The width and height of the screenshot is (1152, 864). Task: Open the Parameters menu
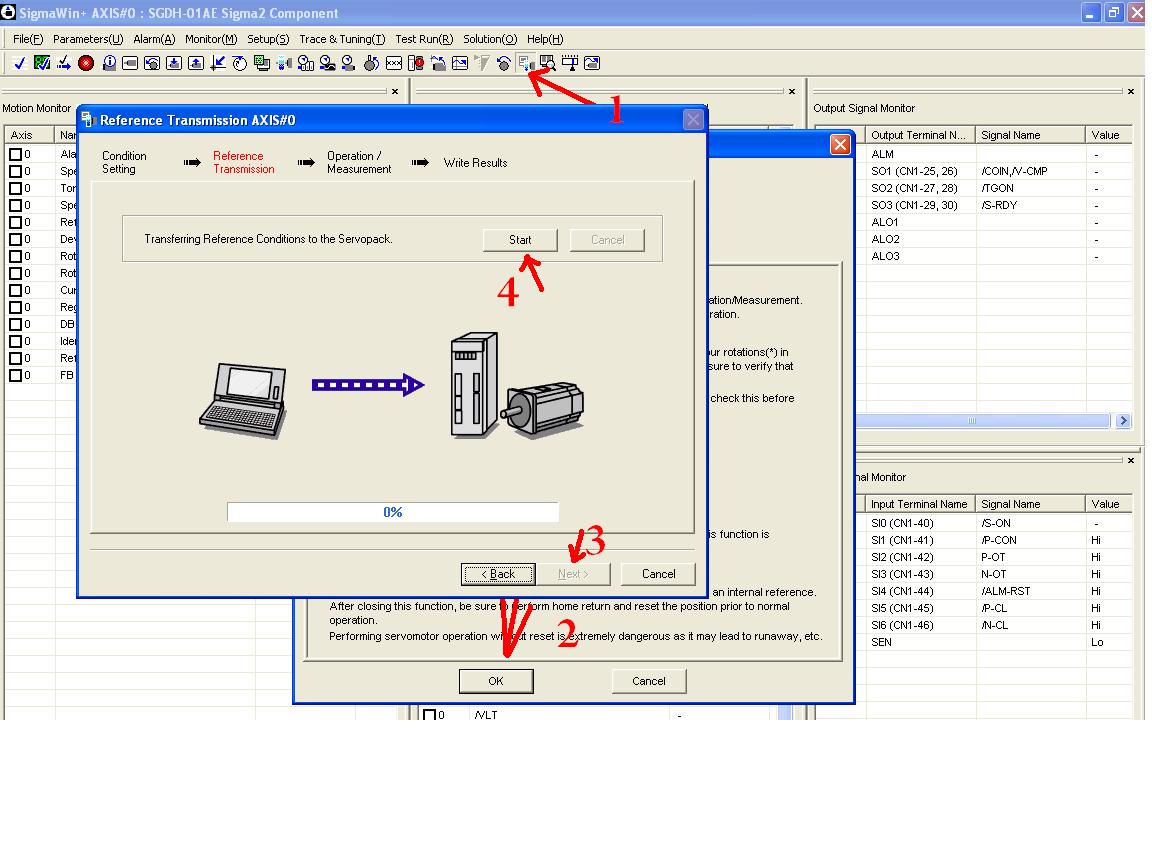pyautogui.click(x=88, y=39)
